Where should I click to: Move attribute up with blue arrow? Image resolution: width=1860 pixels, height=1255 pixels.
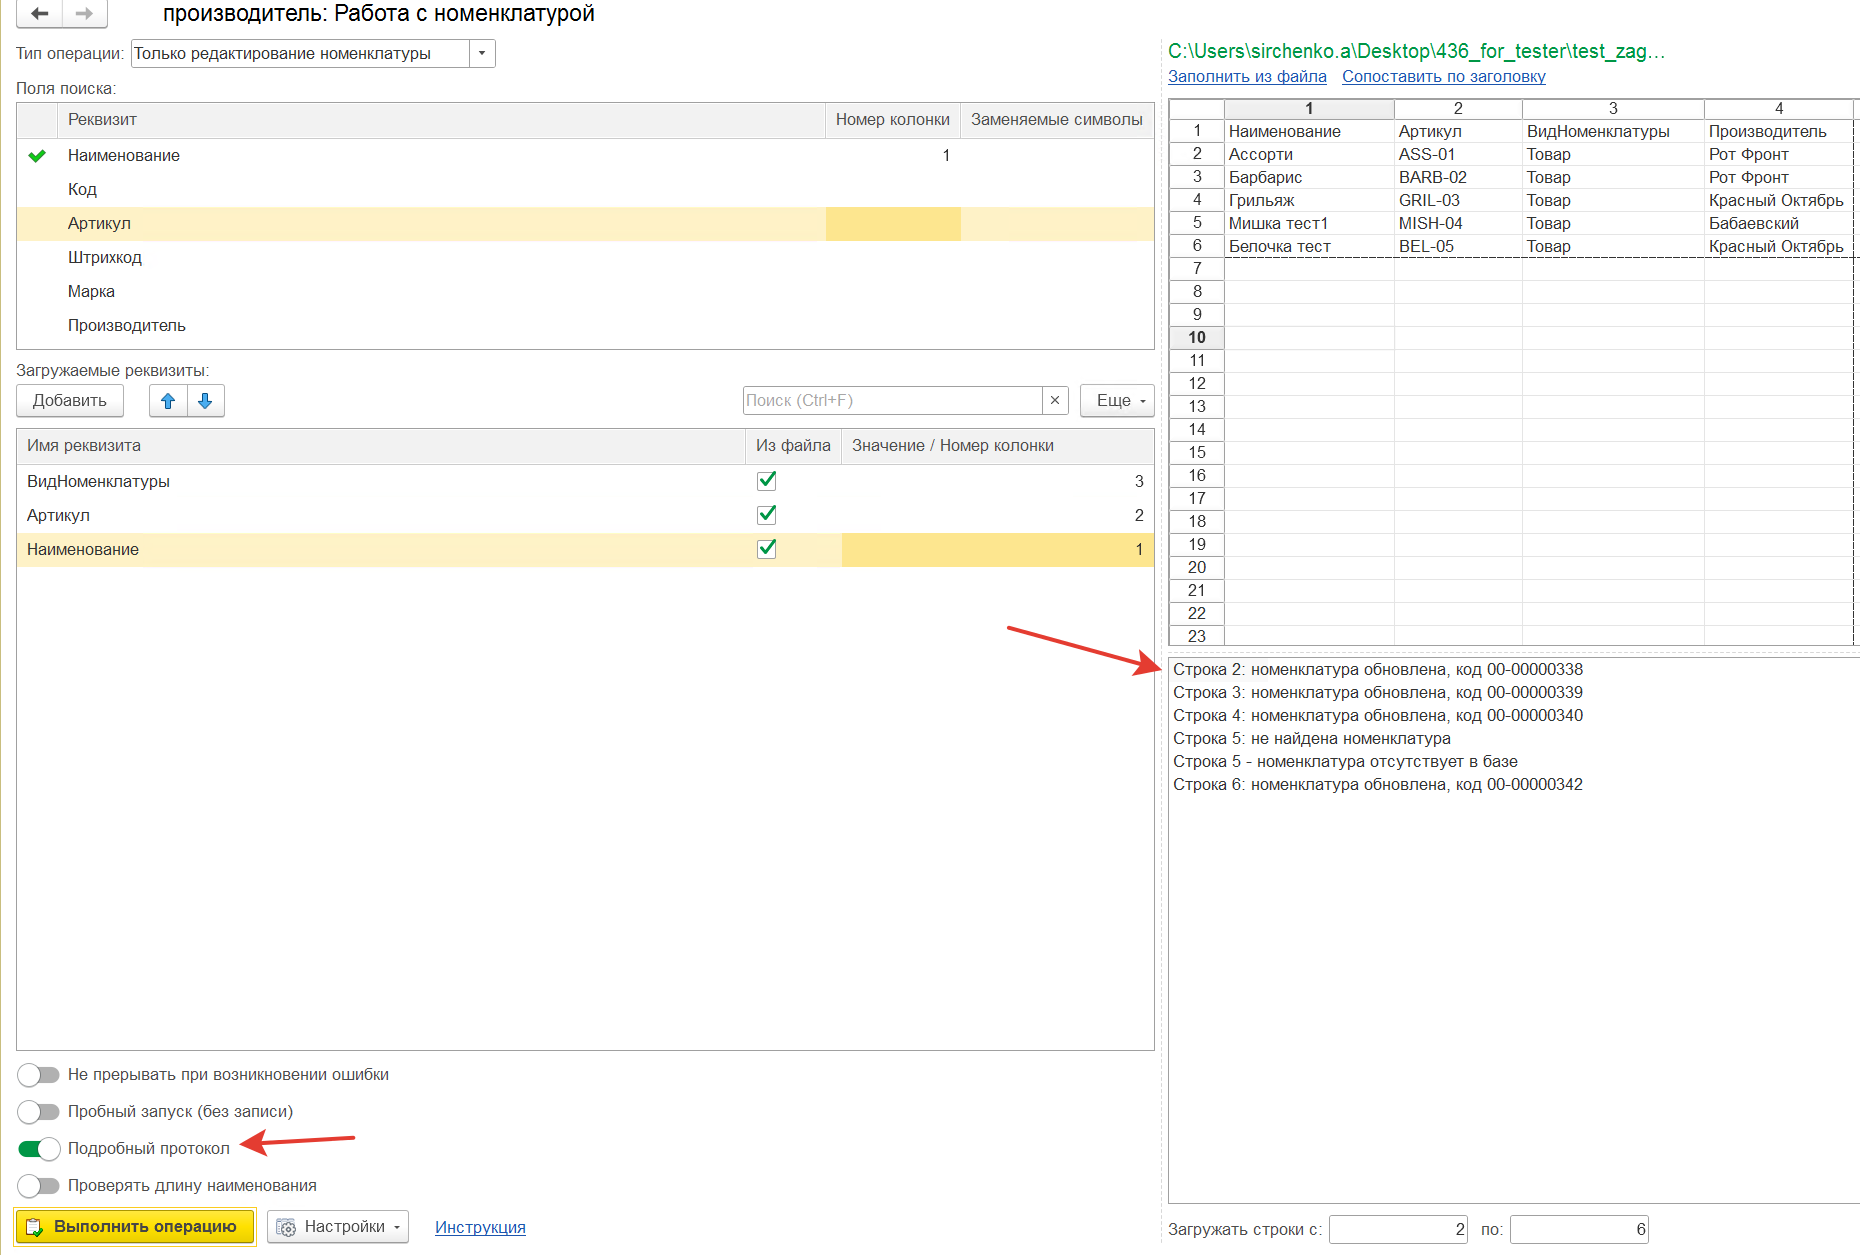[x=168, y=401]
